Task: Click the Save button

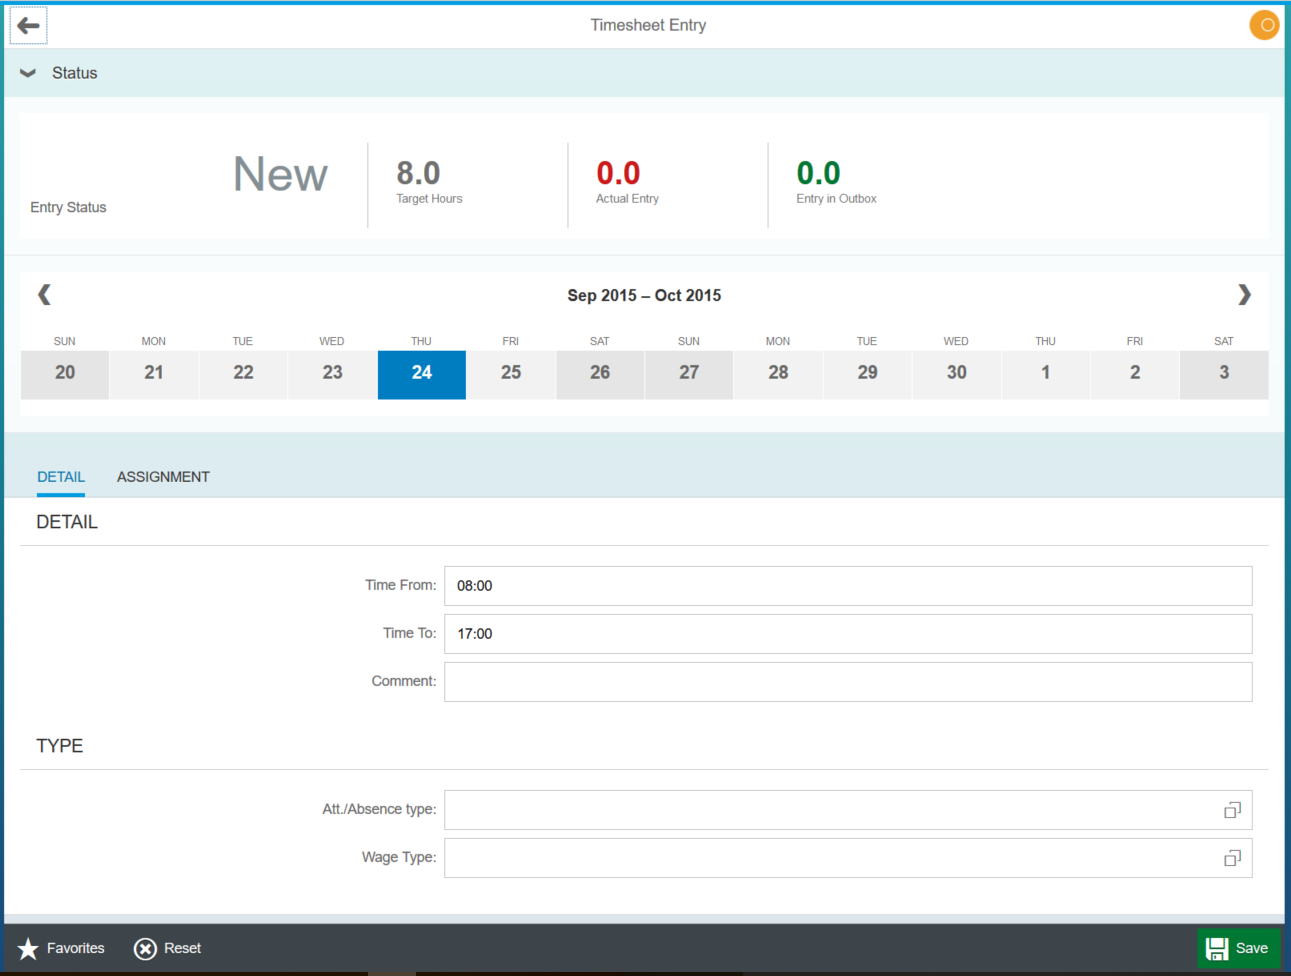Action: (x=1239, y=948)
